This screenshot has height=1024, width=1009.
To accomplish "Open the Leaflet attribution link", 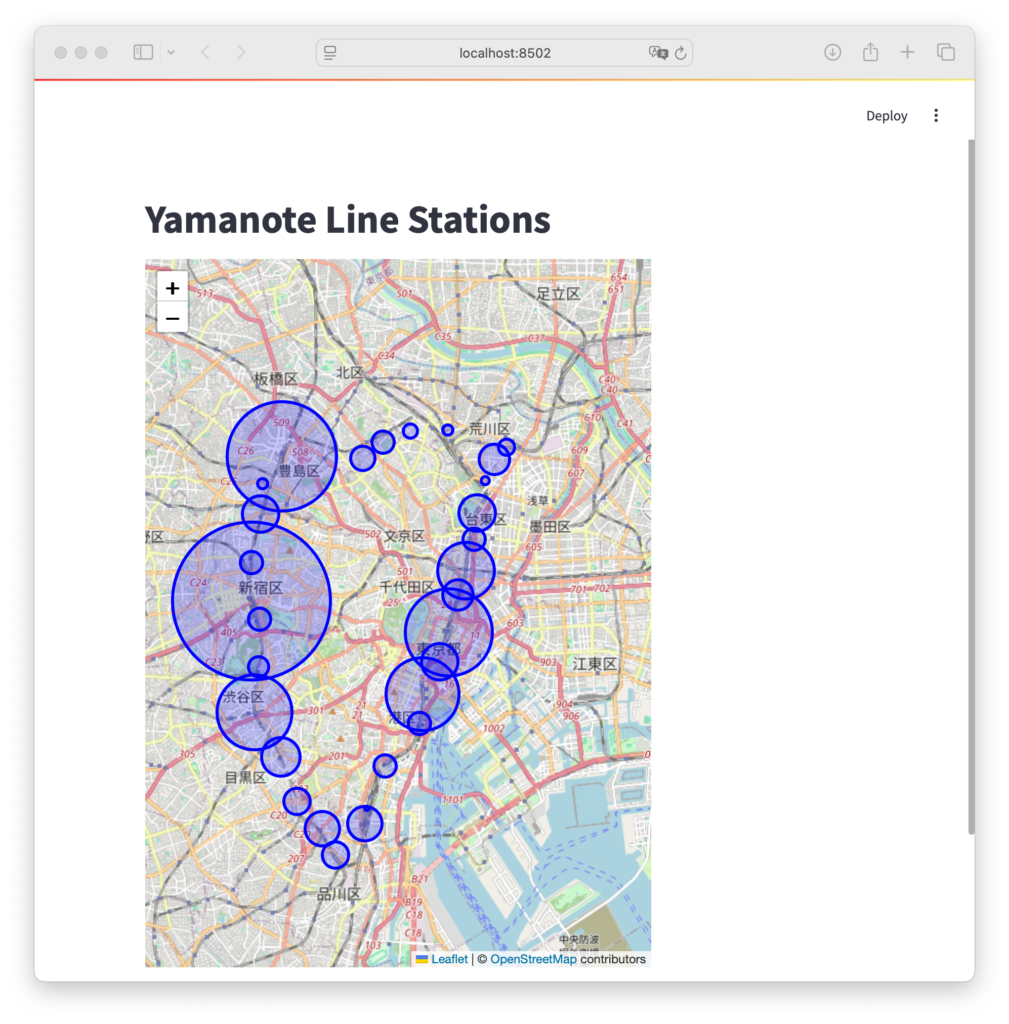I will coord(448,959).
